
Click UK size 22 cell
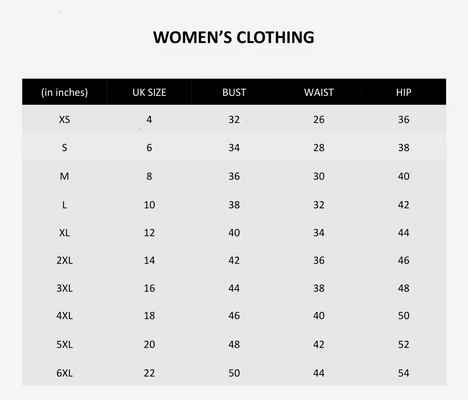pos(149,373)
